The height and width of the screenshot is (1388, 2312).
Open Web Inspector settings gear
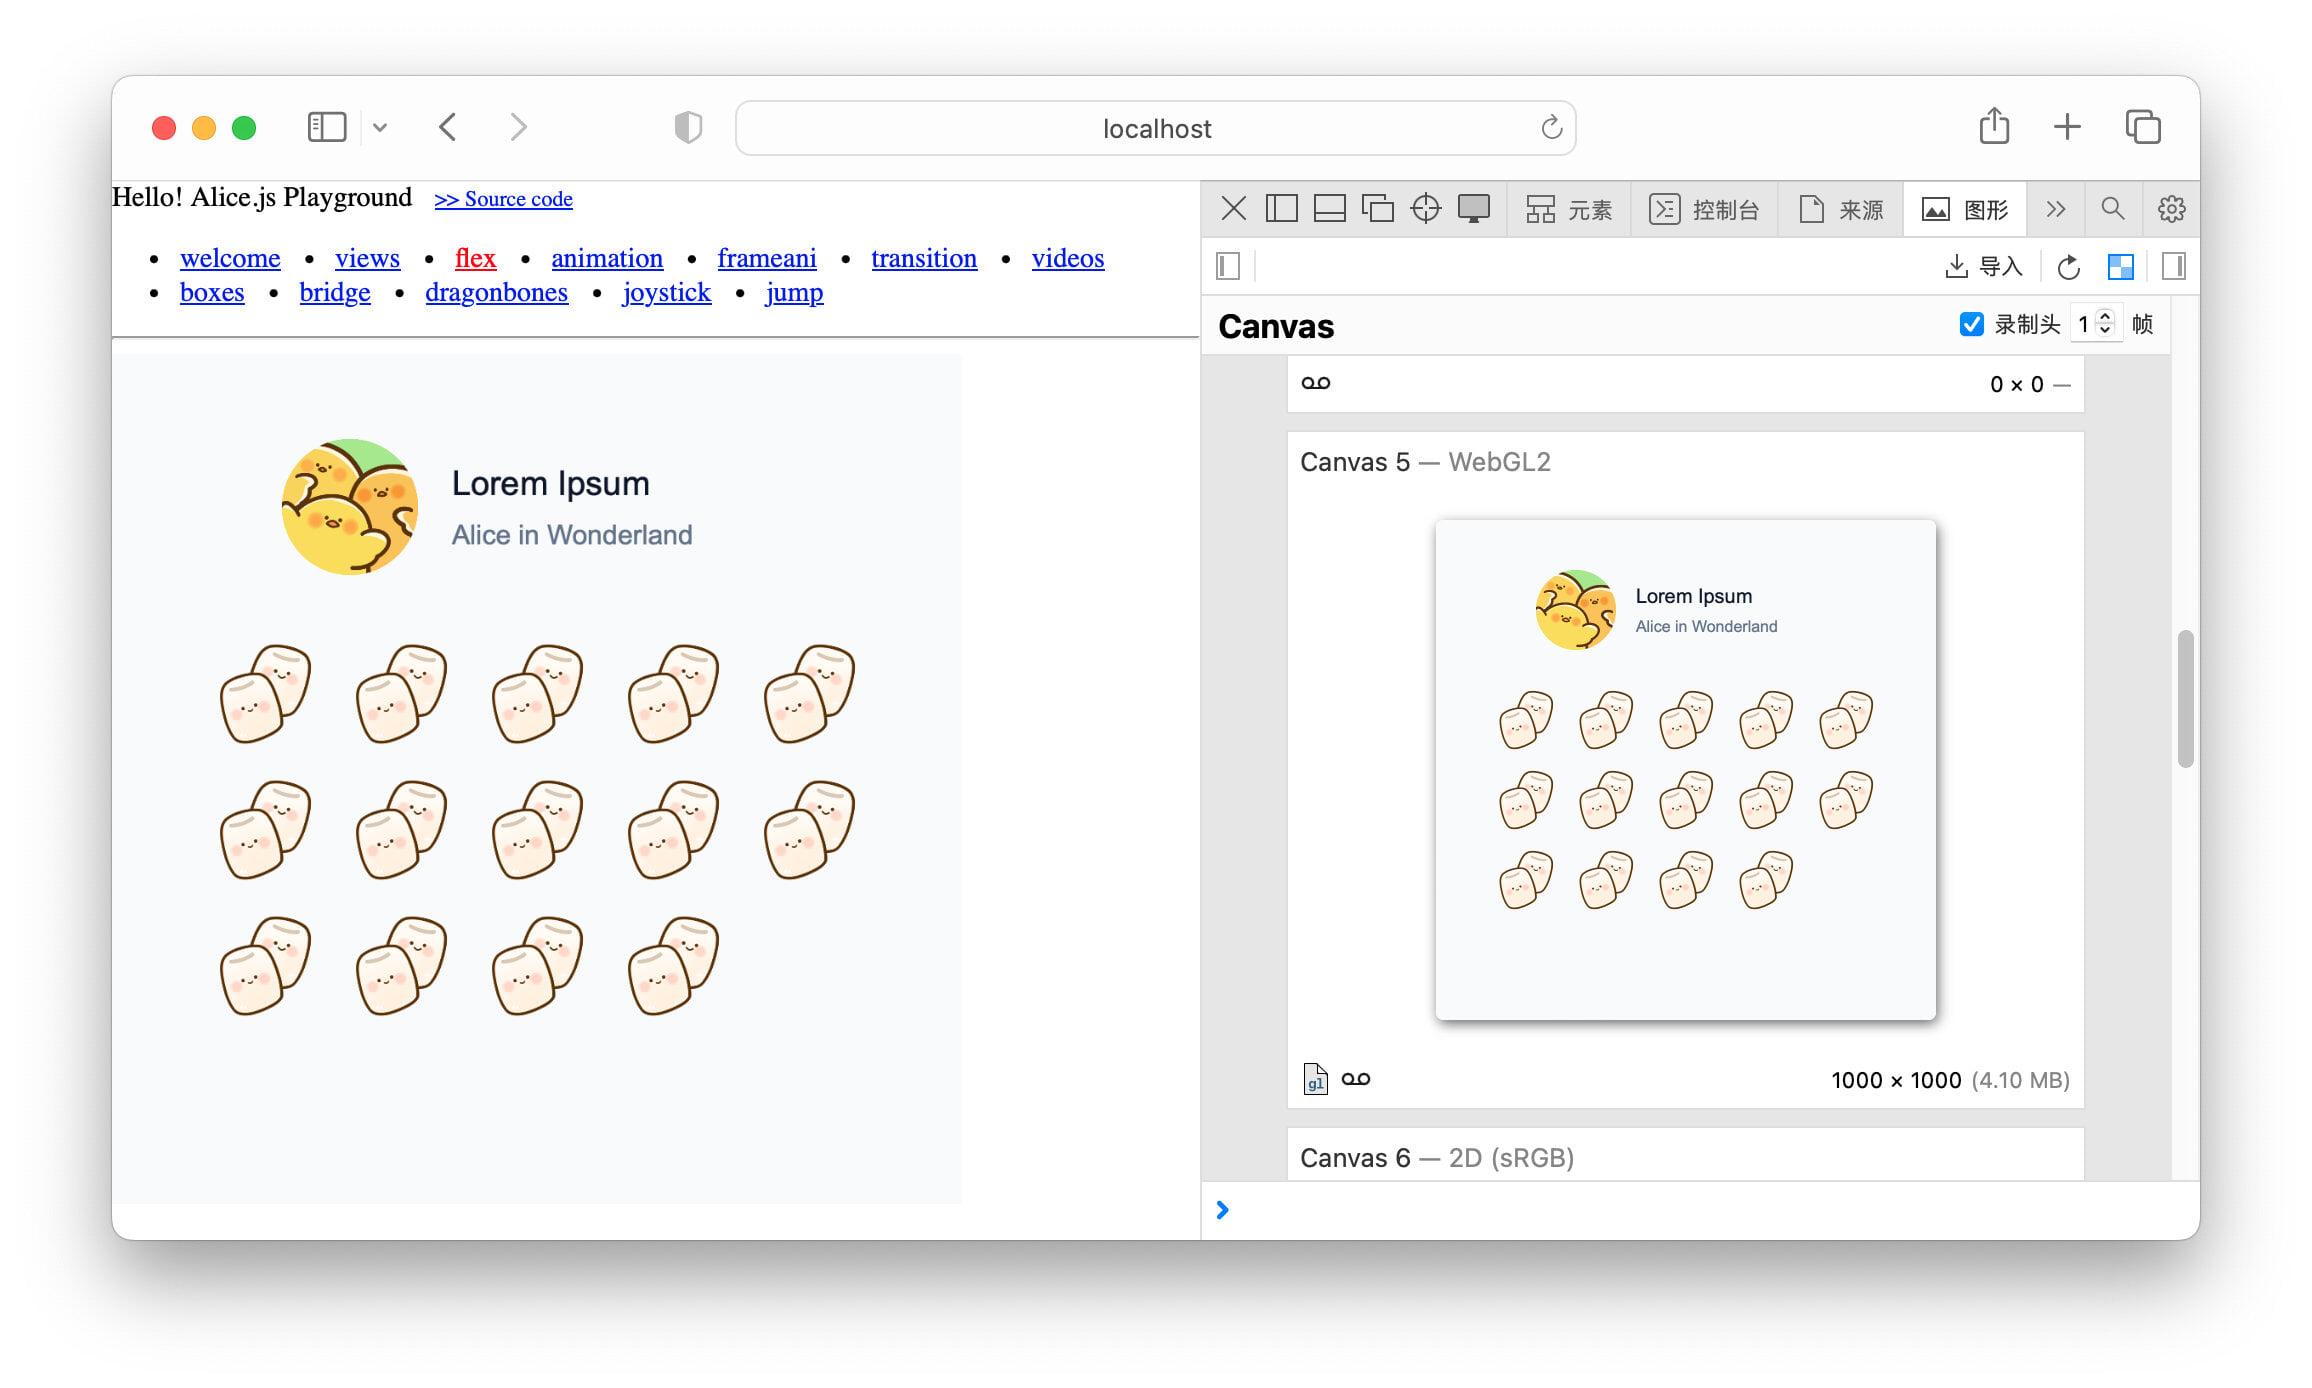pyautogui.click(x=2171, y=209)
